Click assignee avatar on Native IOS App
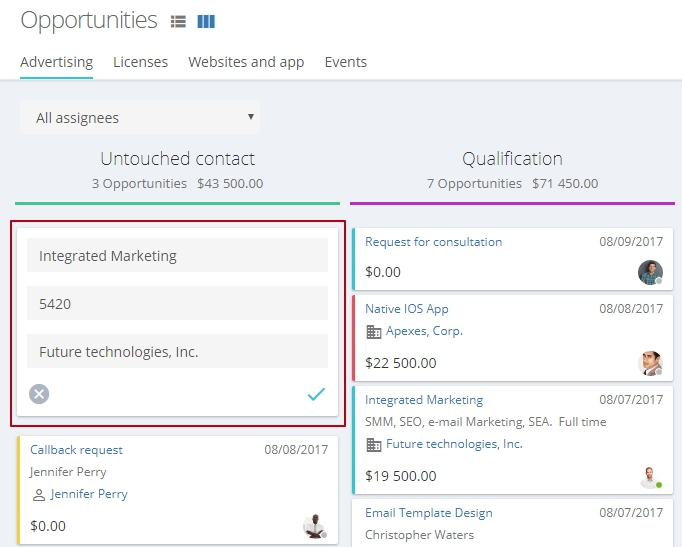This screenshot has height=547, width=682. pyautogui.click(x=650, y=364)
